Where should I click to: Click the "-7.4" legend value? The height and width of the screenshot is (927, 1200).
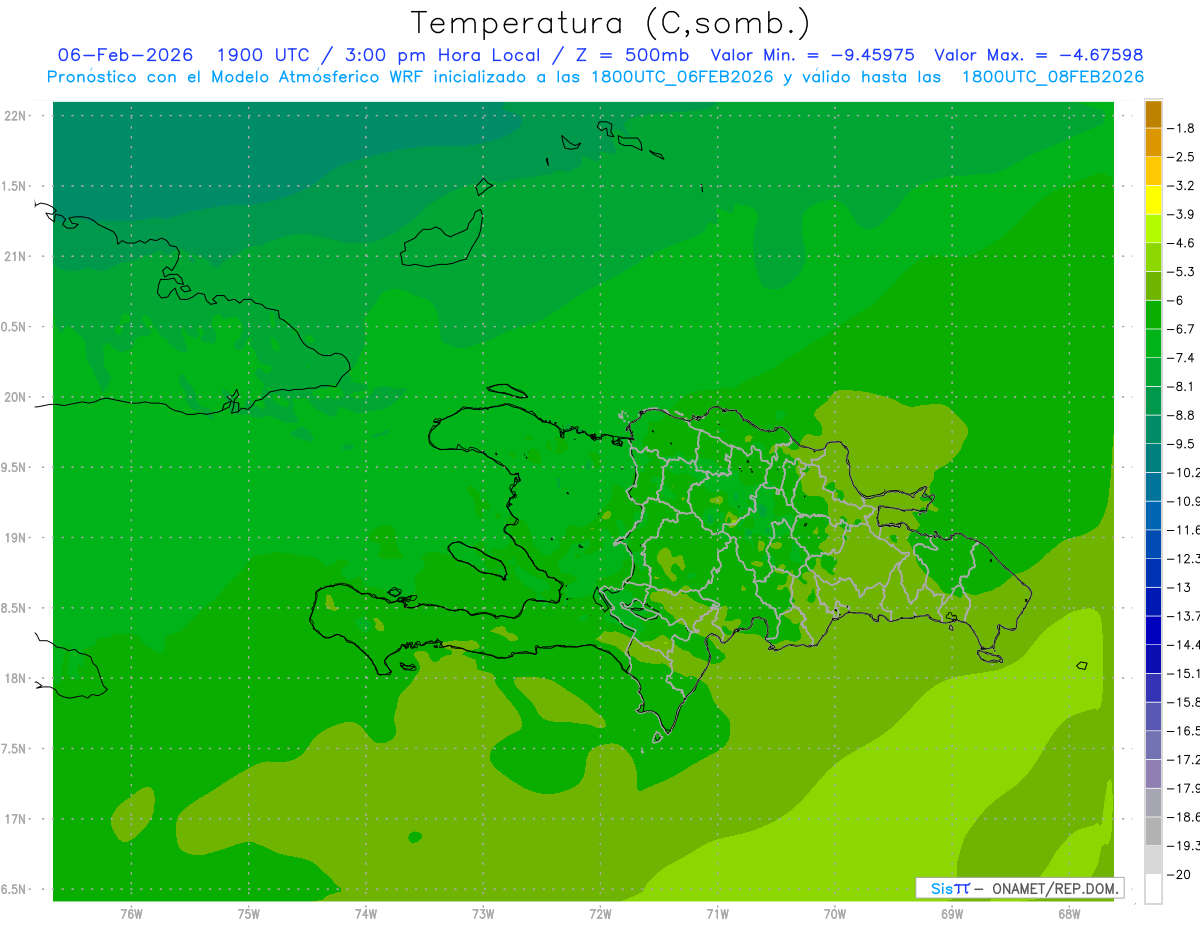click(x=1183, y=358)
